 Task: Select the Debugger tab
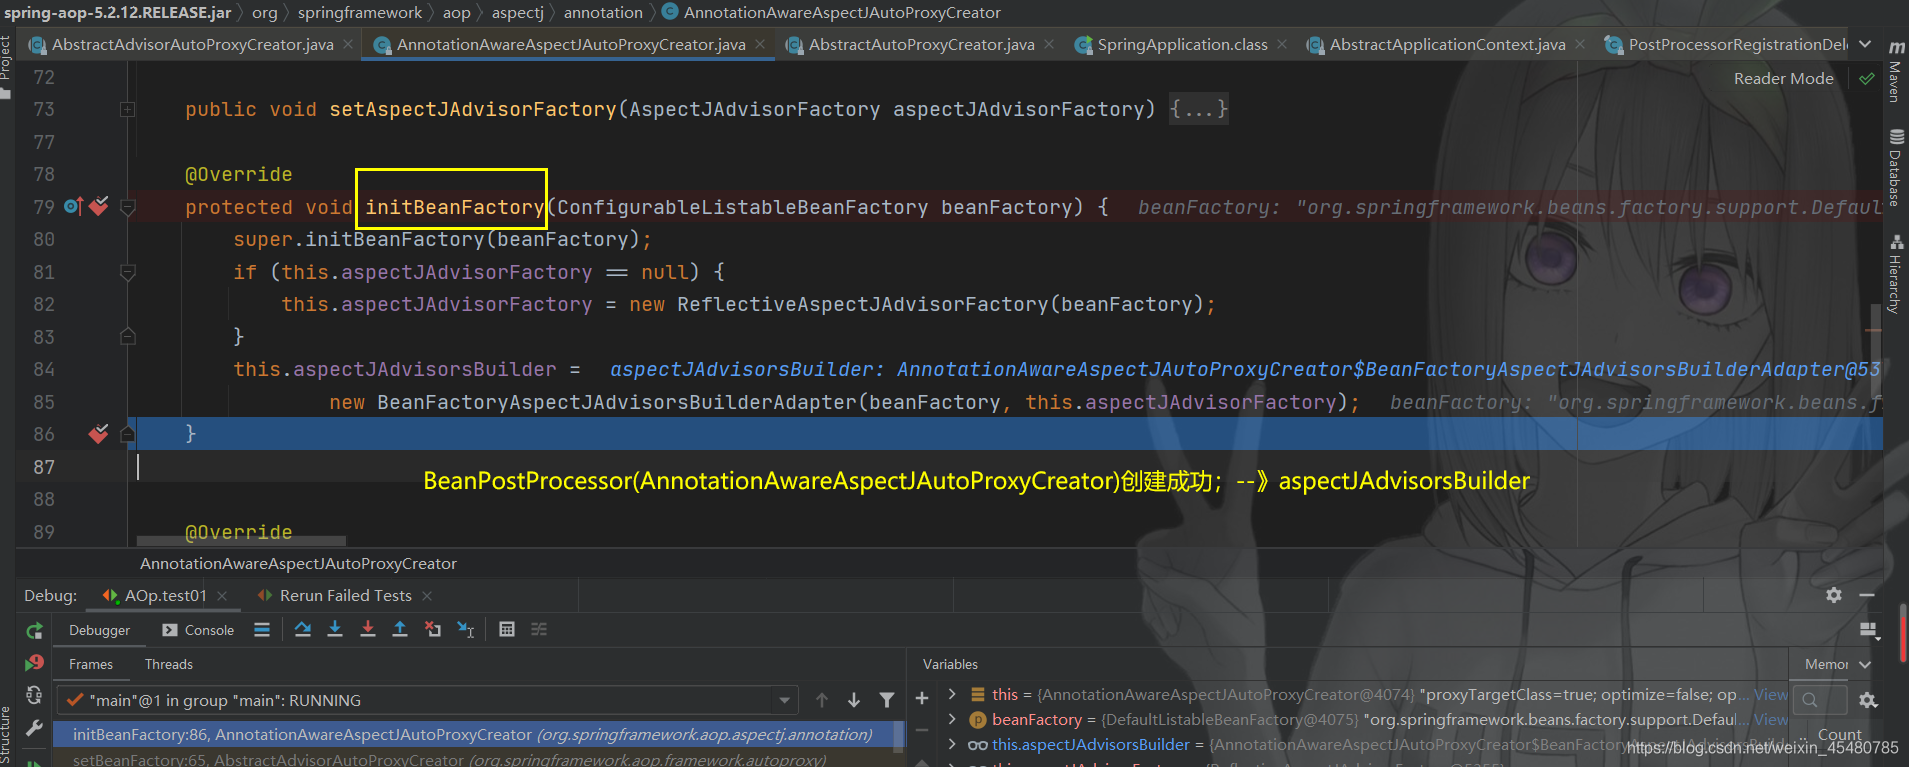coord(99,630)
